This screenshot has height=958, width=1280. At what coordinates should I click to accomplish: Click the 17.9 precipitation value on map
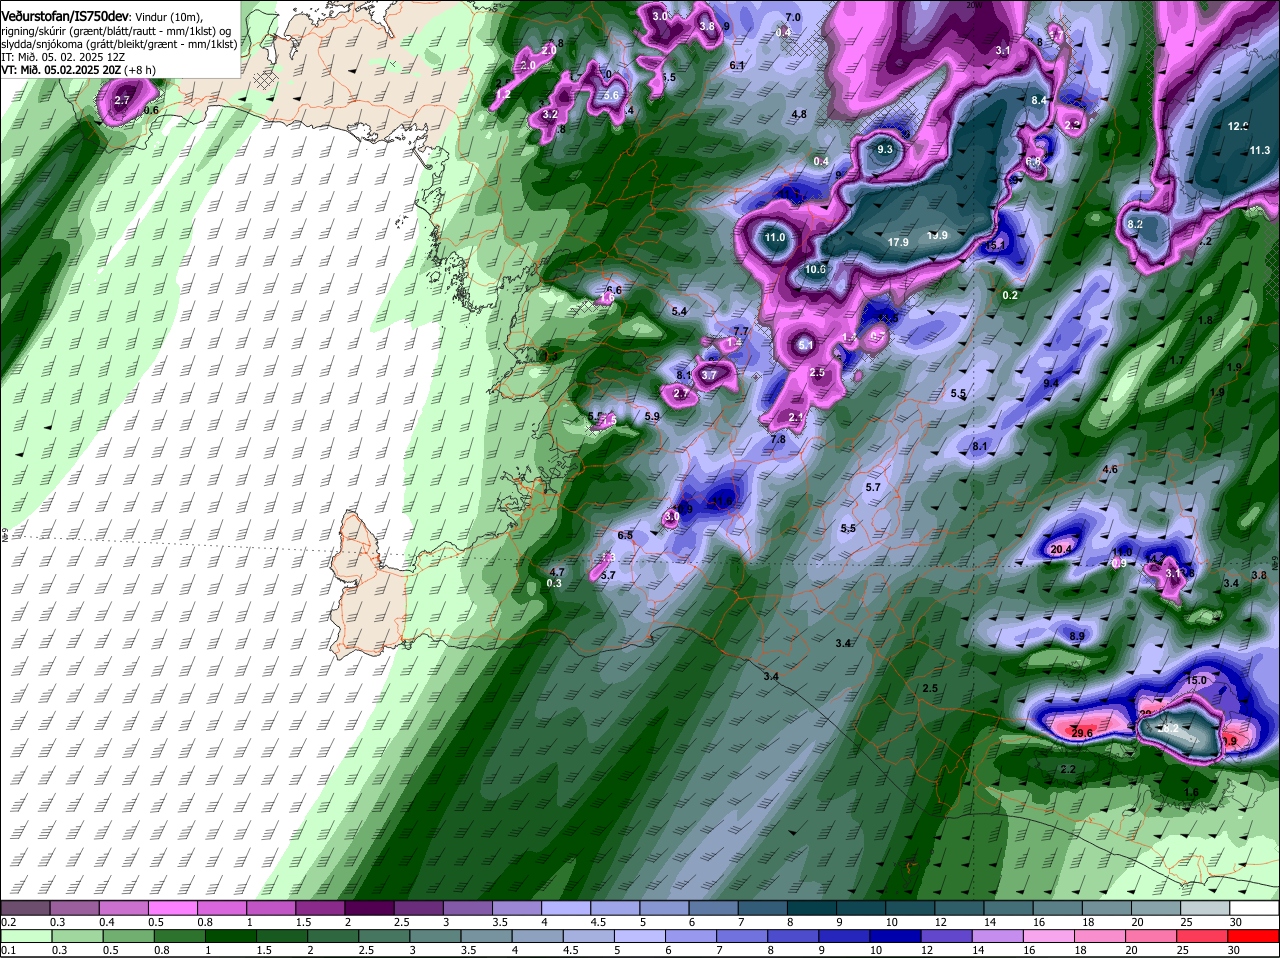click(x=898, y=243)
